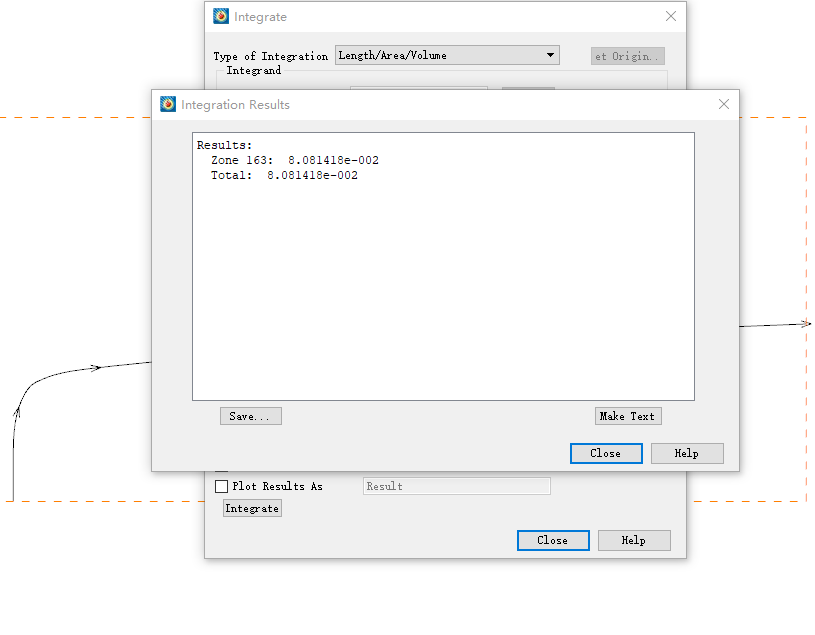815x635 pixels.
Task: Click Close in the Integration Results dialog
Action: 606,453
